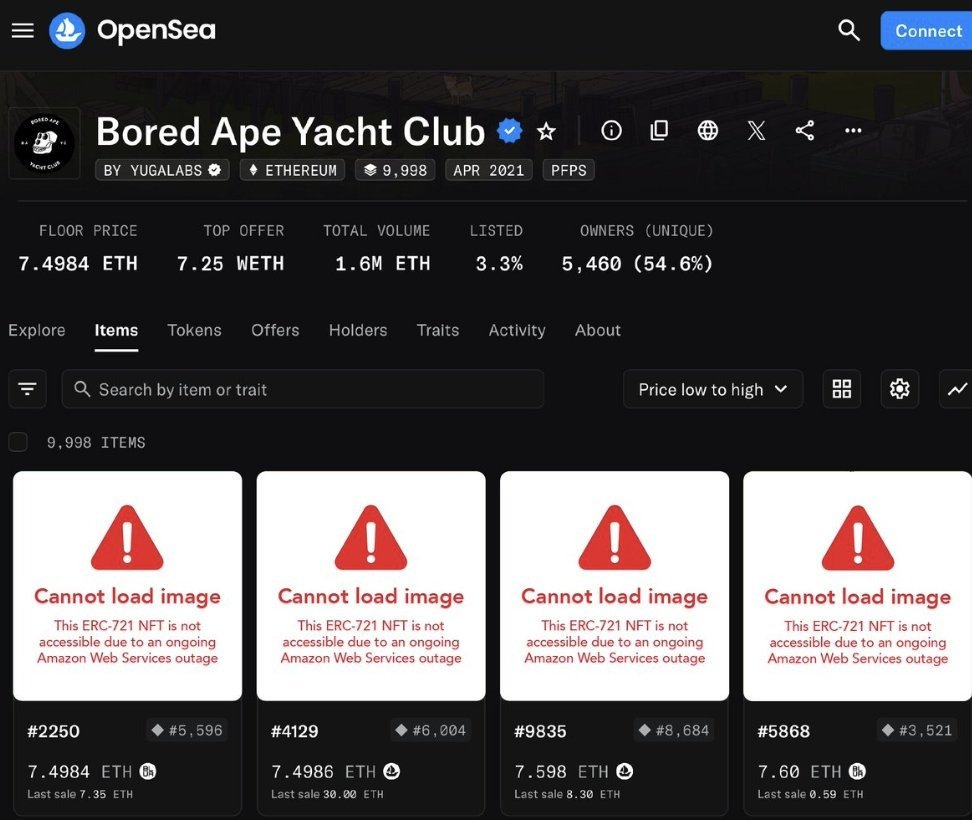Click the rarity rank #8,684 badge
Screen dimensions: 972x820
coord(674,730)
